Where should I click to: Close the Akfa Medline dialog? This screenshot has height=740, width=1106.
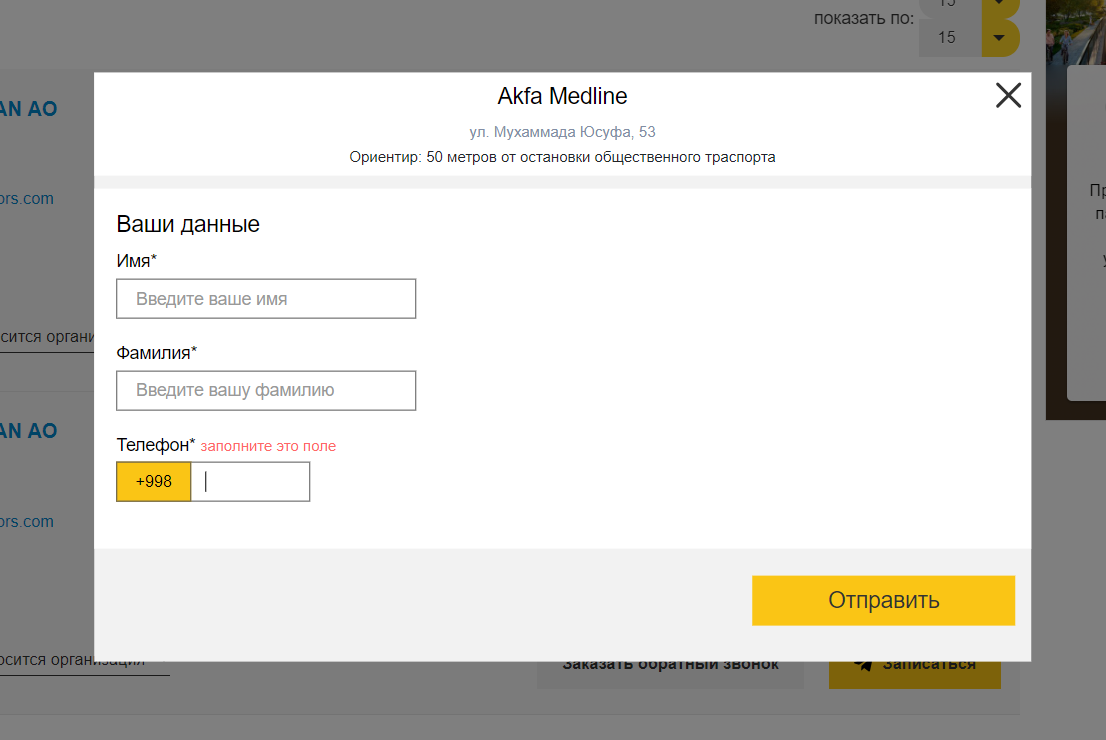1008,95
